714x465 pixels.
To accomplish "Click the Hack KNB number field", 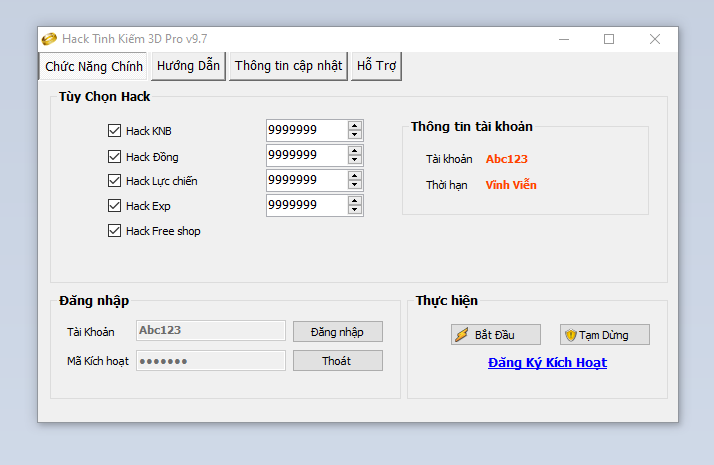I will (x=305, y=130).
